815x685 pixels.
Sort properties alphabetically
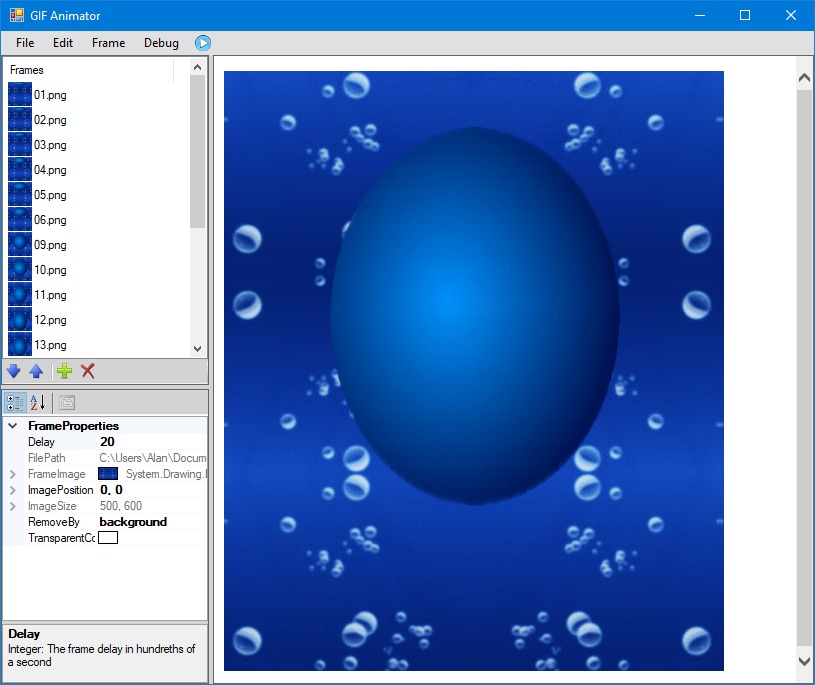(37, 403)
